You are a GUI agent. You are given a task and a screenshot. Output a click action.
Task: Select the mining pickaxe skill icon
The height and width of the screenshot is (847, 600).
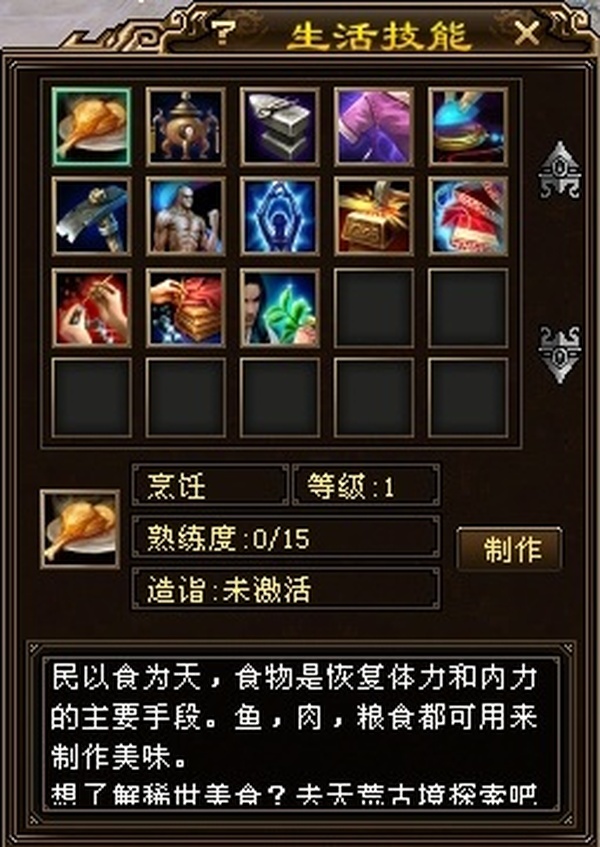(x=91, y=217)
